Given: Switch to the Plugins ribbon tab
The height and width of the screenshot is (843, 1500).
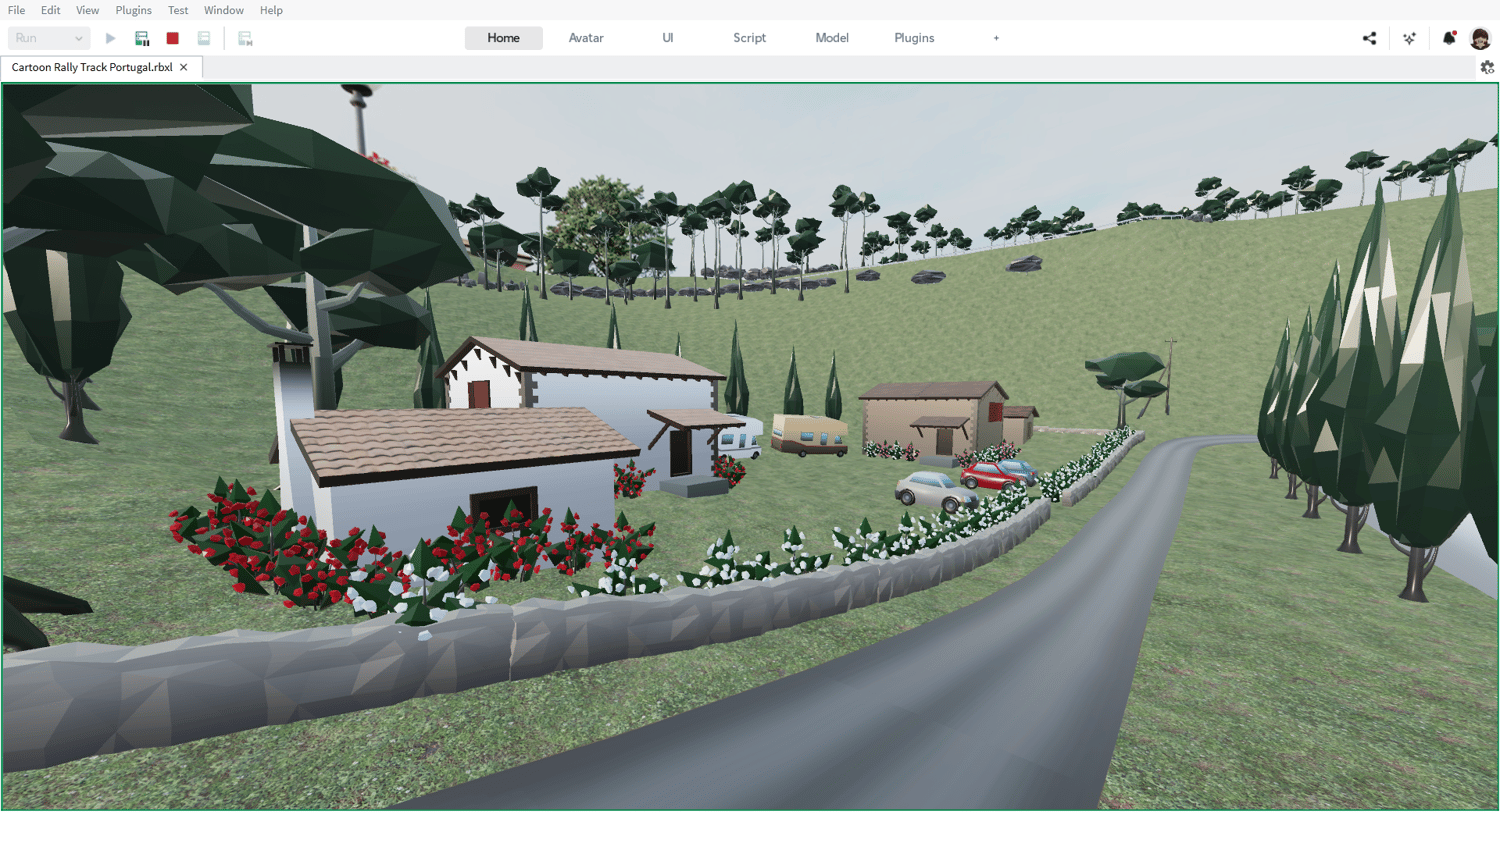Looking at the screenshot, I should 914,38.
